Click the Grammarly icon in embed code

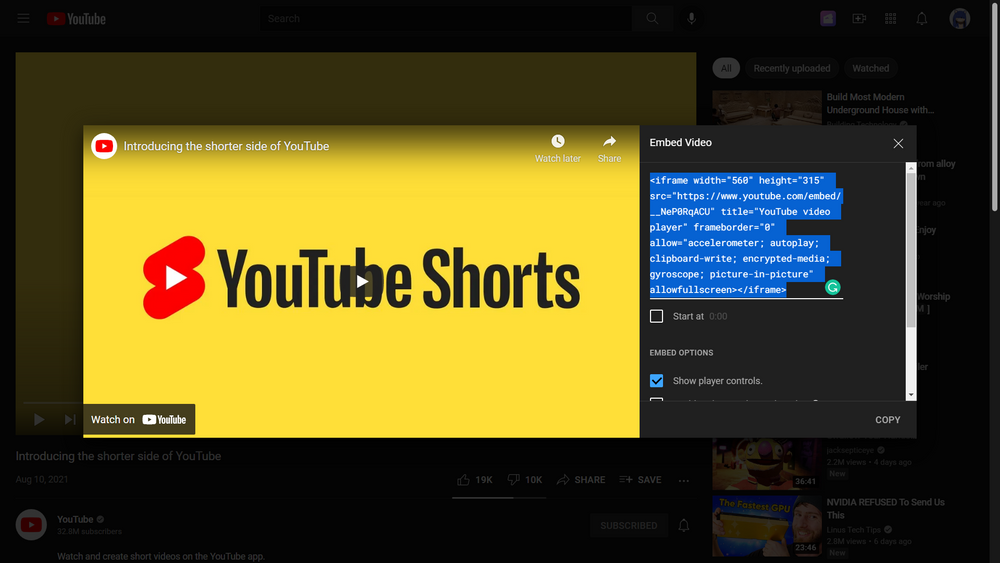coord(832,288)
